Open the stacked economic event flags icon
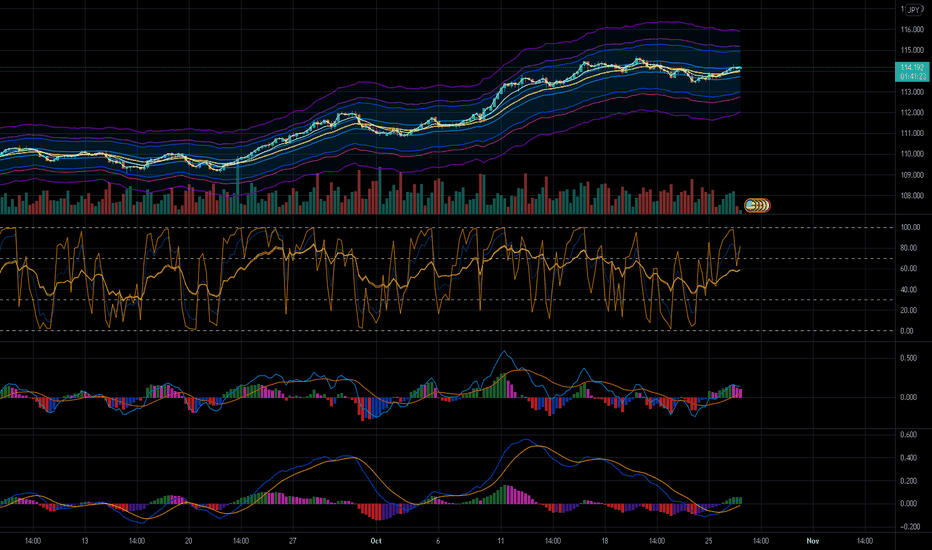The height and width of the screenshot is (550, 932). point(757,206)
